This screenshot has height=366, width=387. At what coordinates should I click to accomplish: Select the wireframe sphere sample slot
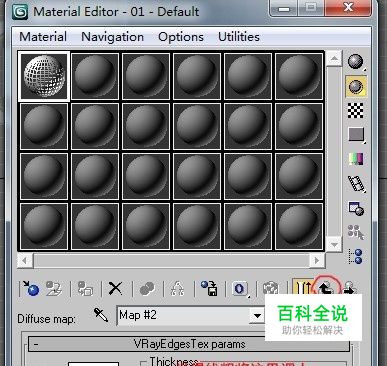click(44, 76)
